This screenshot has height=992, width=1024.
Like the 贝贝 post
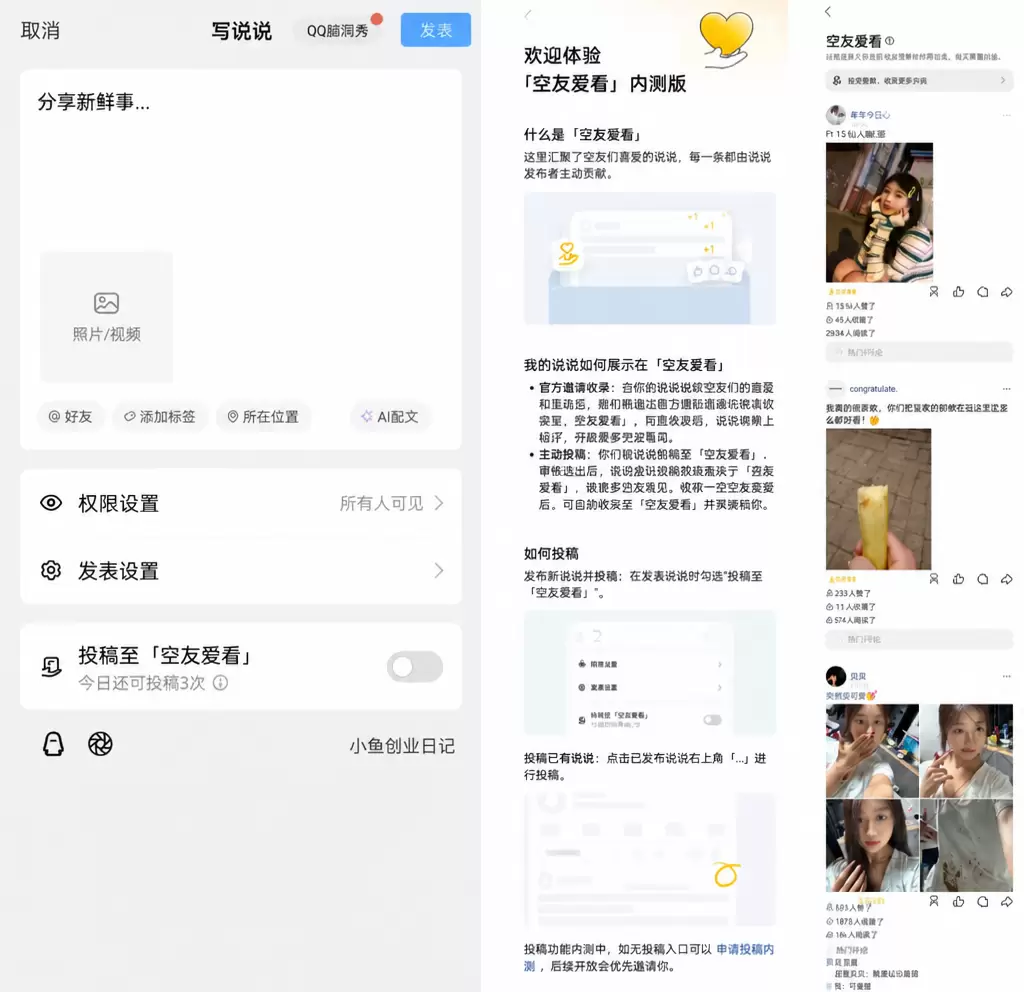click(x=958, y=902)
